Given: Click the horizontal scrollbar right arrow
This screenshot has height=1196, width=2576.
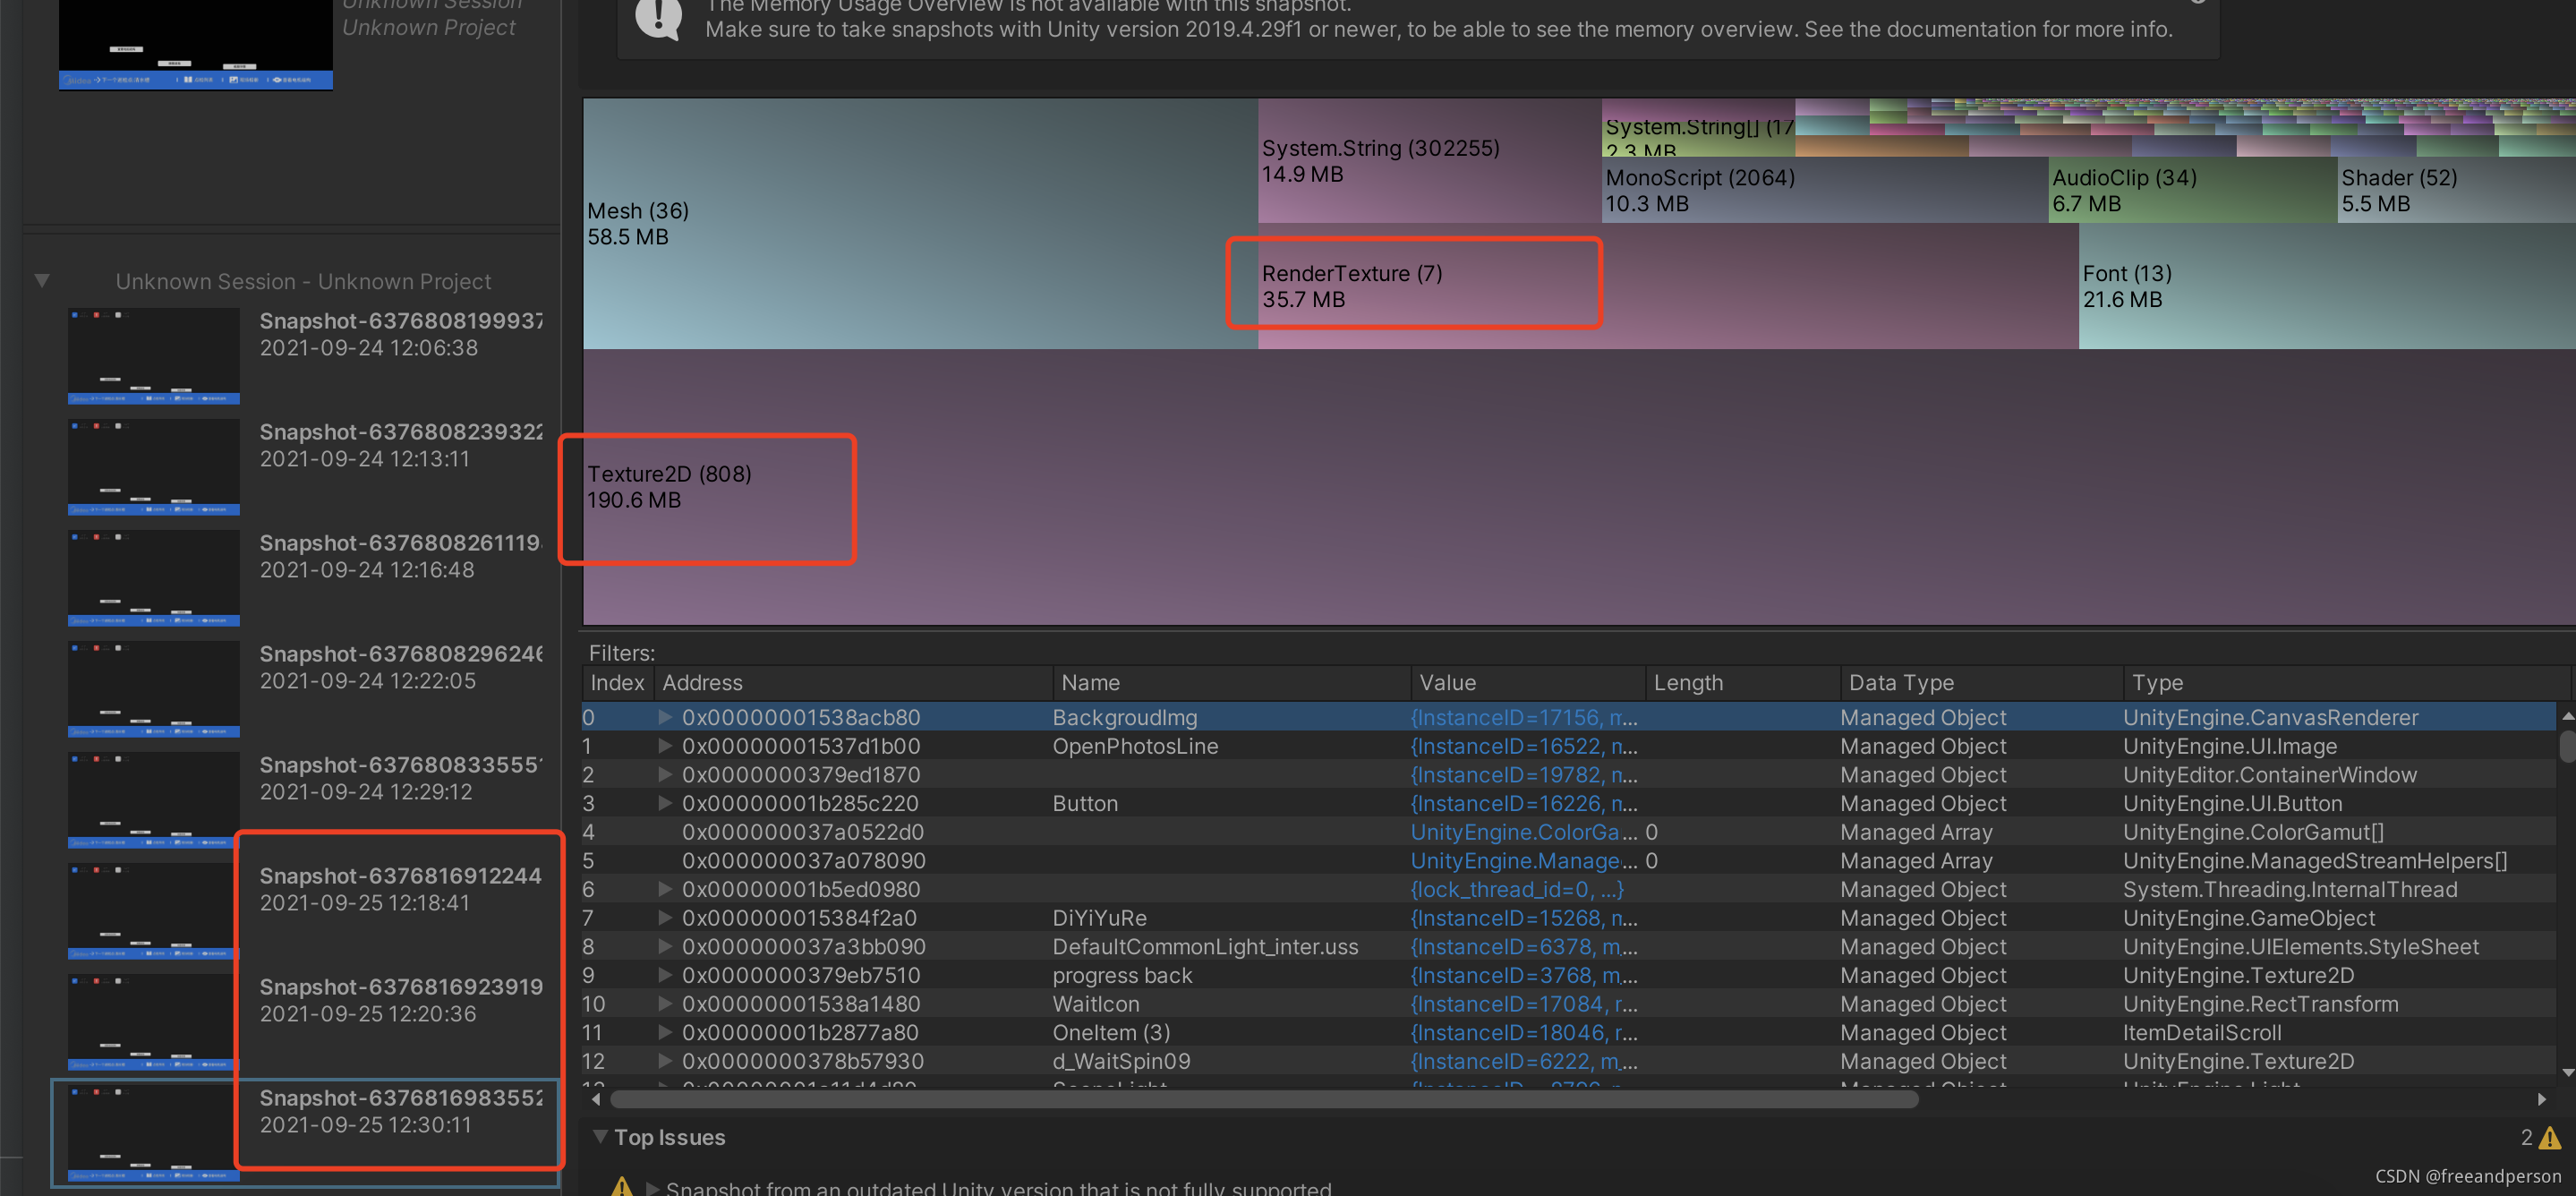Looking at the screenshot, I should pyautogui.click(x=2541, y=1099).
